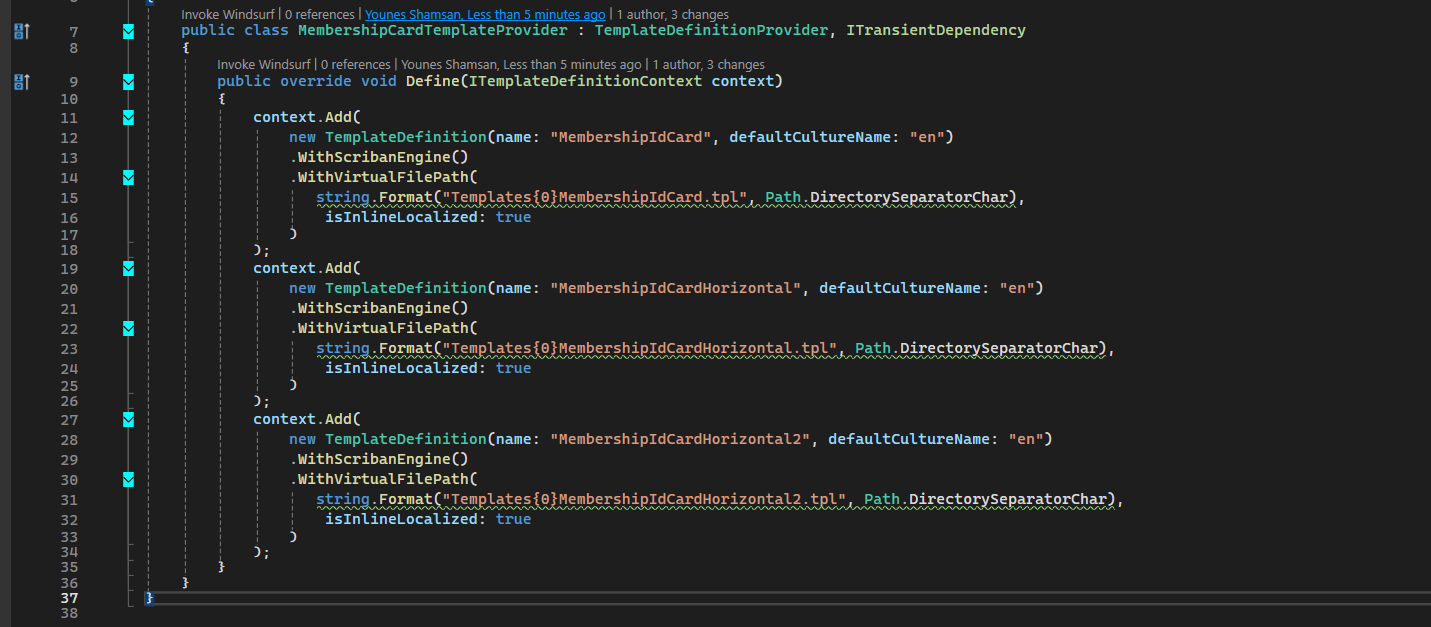Click the highlighted Younes Shamsan CodeLens link above the class
This screenshot has width=1431, height=627.
coord(484,15)
